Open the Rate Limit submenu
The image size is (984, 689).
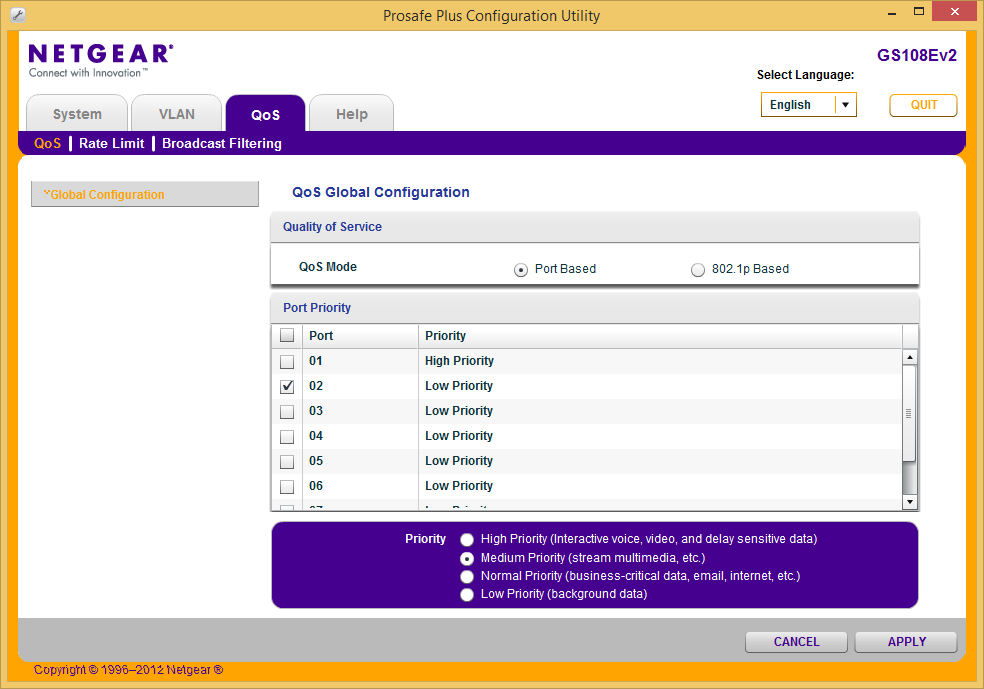pos(111,143)
